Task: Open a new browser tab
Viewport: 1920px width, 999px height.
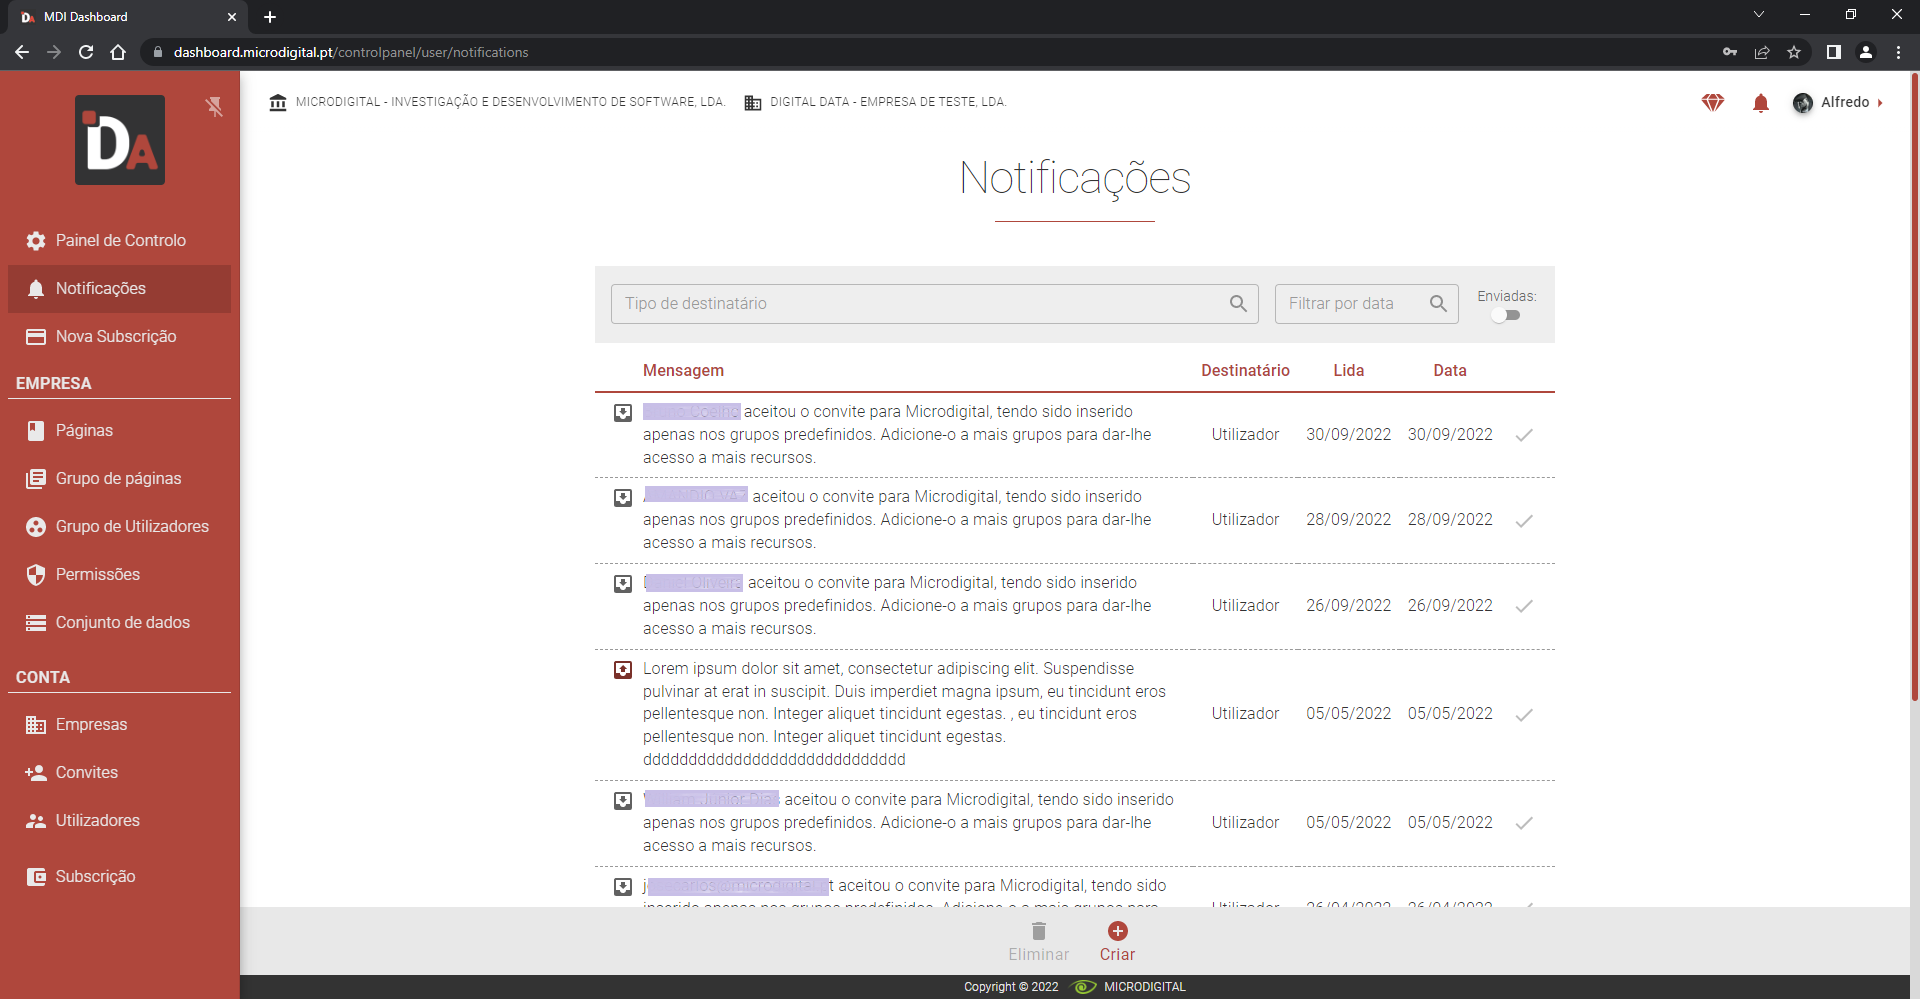Action: pos(270,17)
